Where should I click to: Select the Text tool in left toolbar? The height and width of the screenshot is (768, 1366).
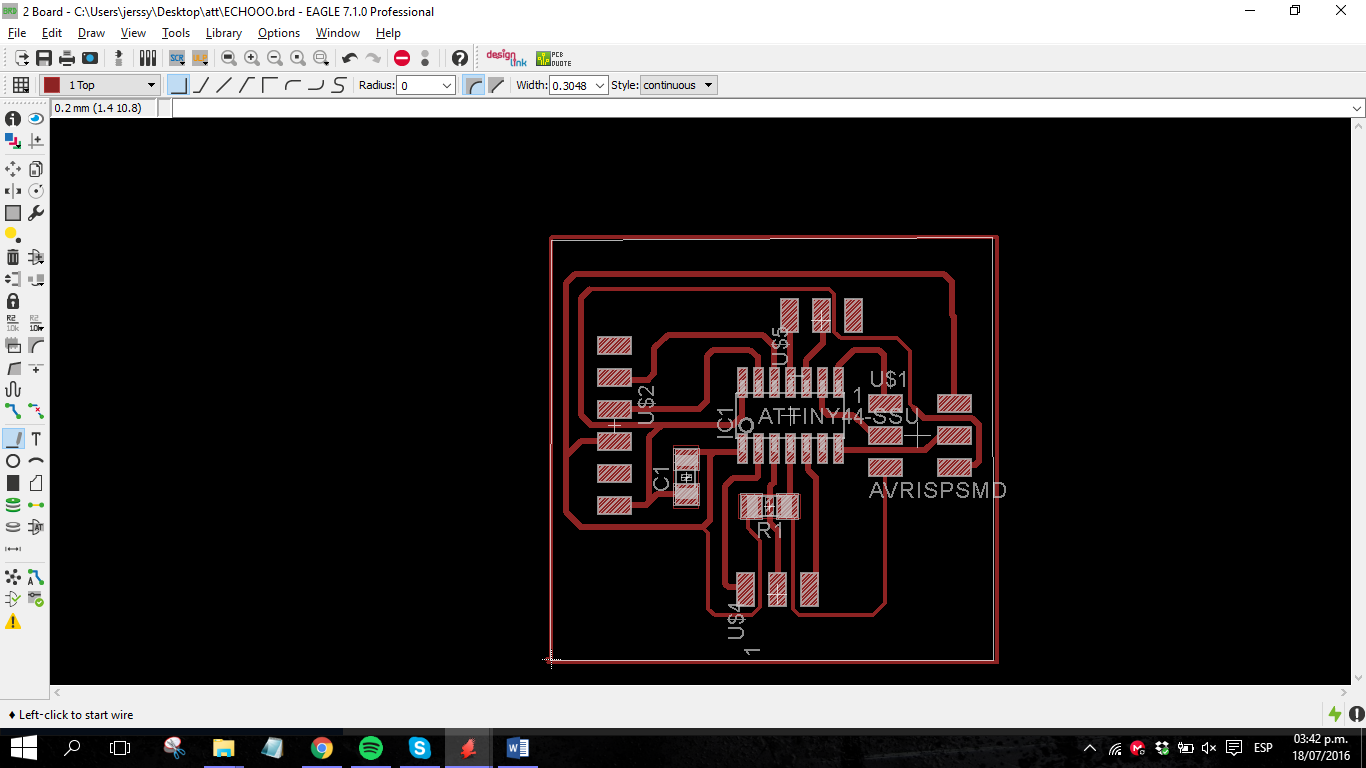36,439
